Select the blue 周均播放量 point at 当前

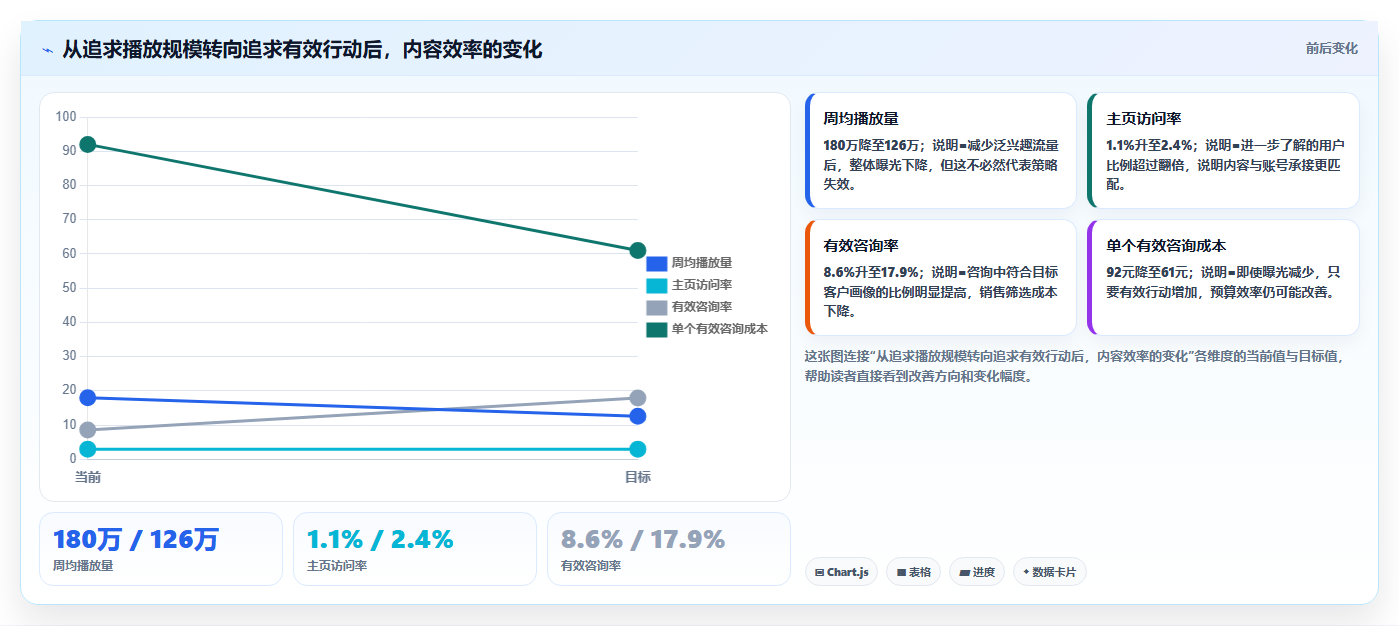[x=88, y=398]
